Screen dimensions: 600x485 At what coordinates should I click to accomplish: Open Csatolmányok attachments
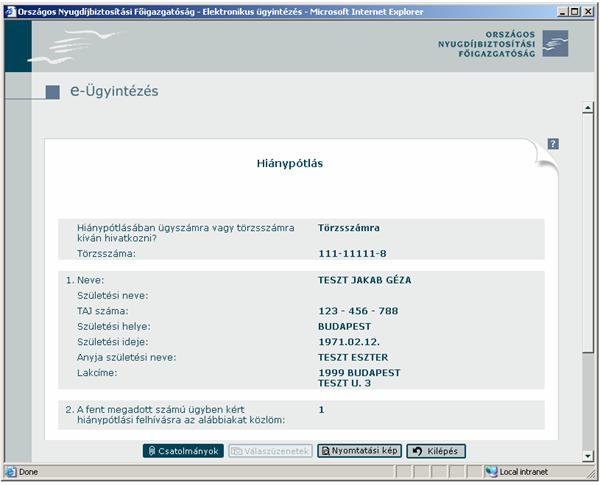pyautogui.click(x=183, y=451)
